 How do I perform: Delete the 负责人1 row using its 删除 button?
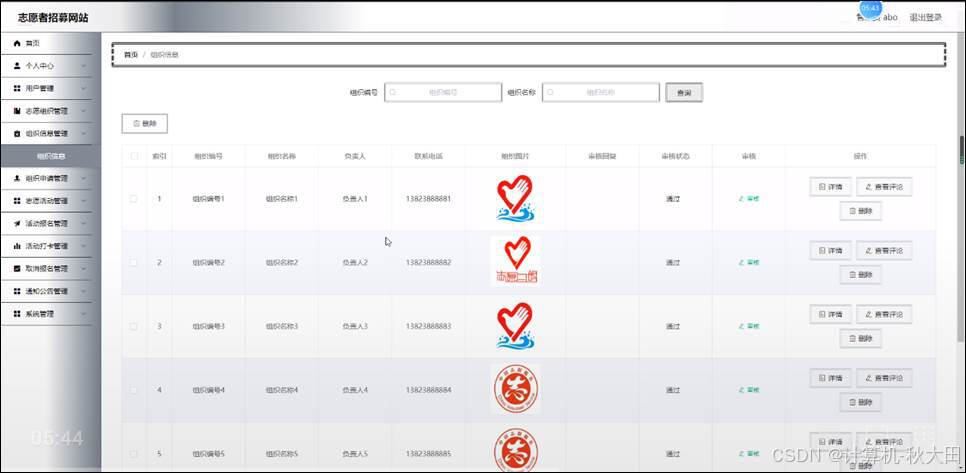pyautogui.click(x=861, y=211)
